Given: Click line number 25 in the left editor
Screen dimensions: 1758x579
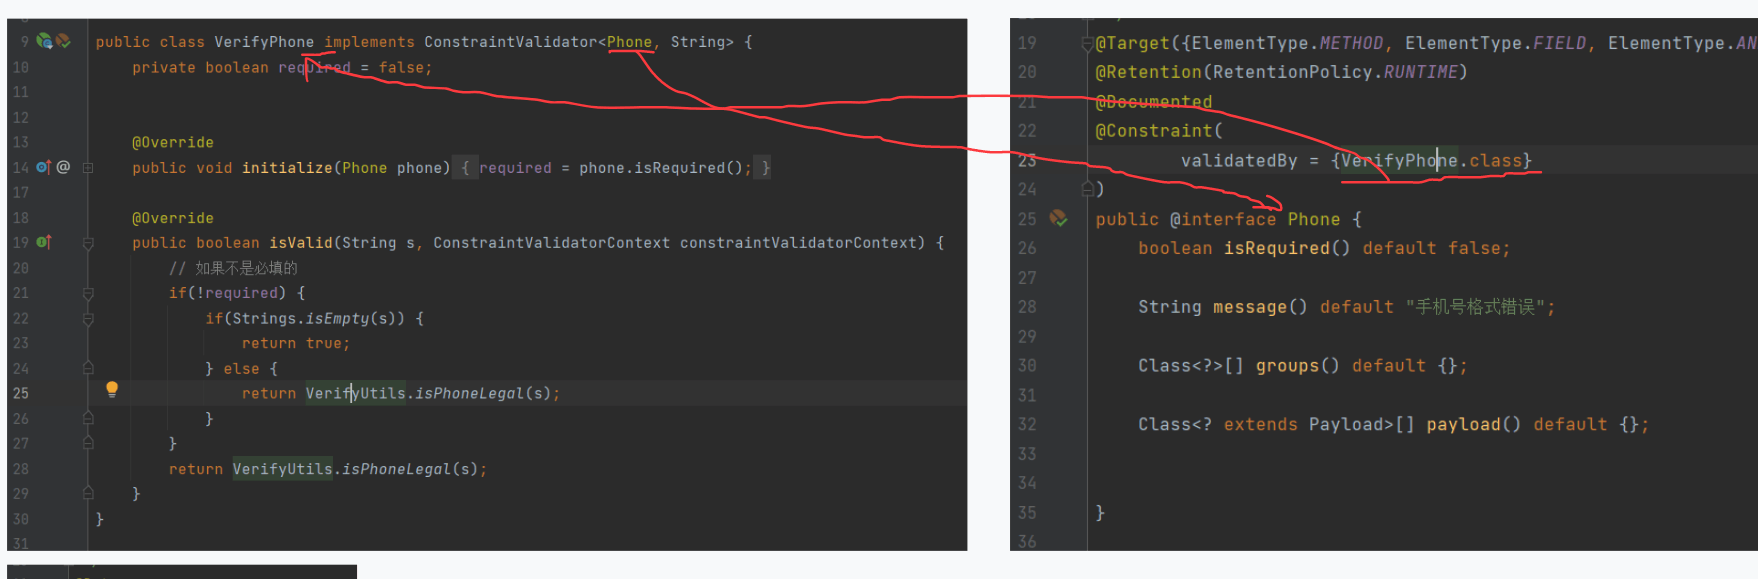Looking at the screenshot, I should coord(21,394).
